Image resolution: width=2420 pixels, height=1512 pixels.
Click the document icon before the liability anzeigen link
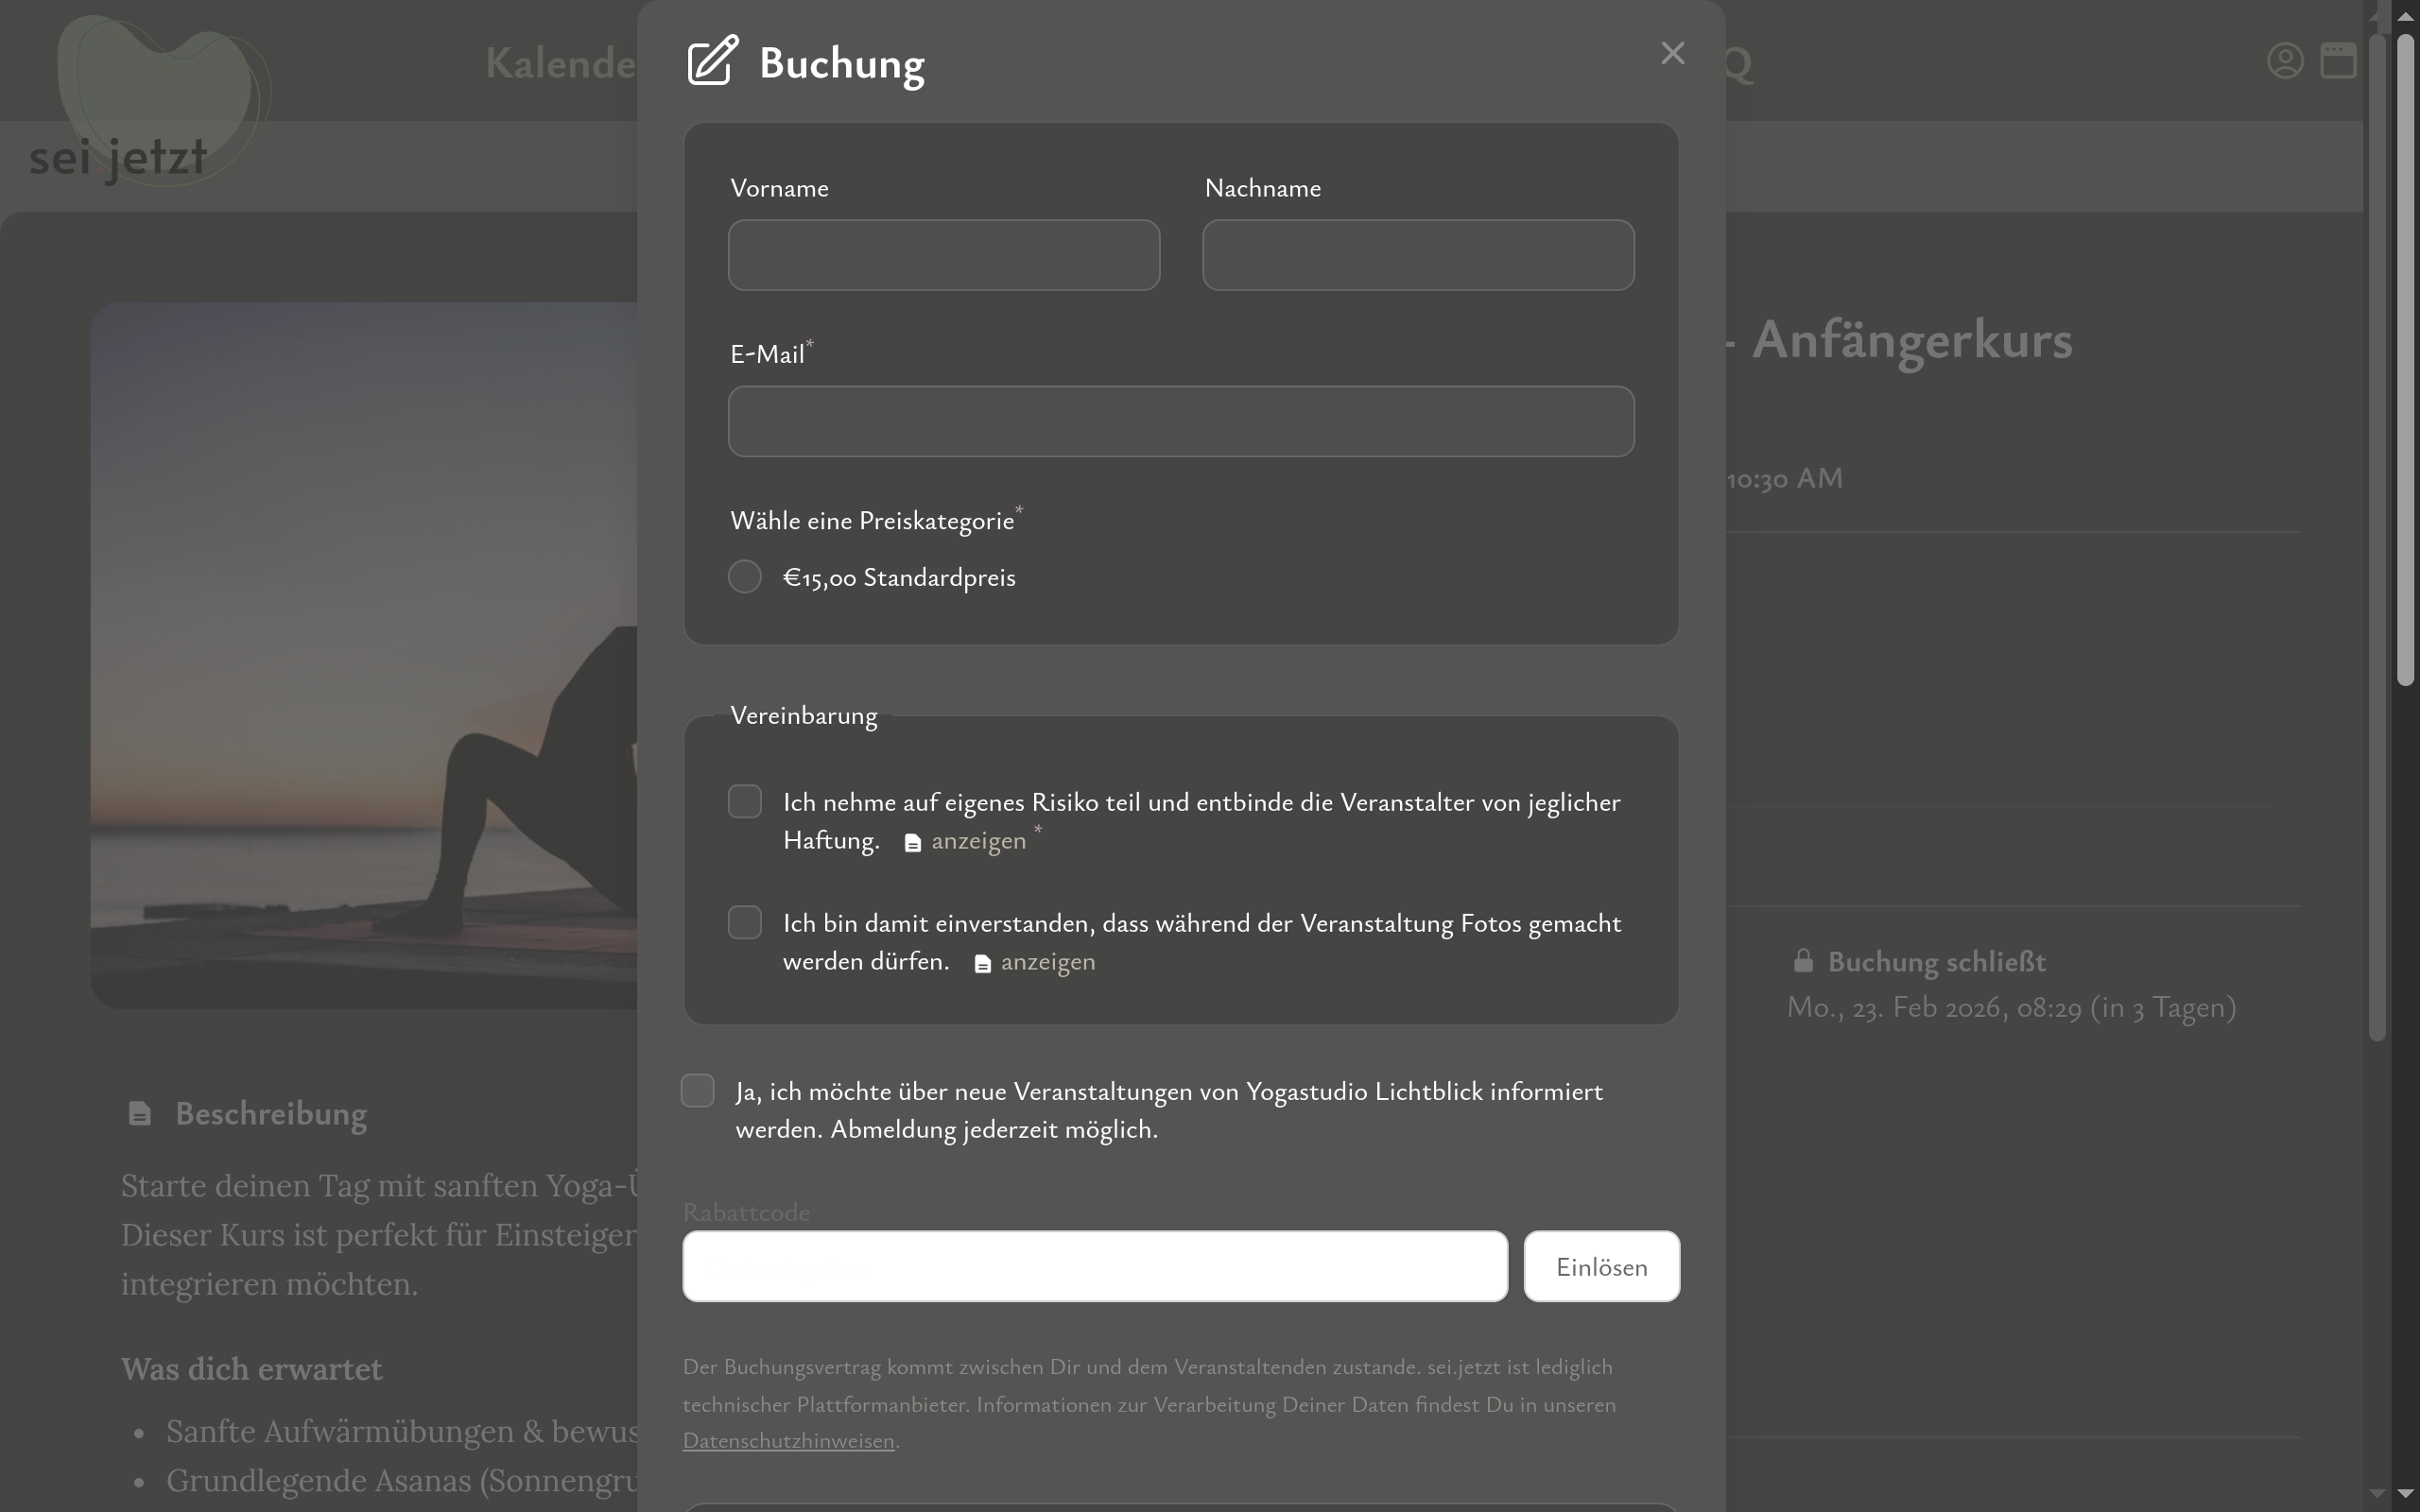(x=913, y=842)
